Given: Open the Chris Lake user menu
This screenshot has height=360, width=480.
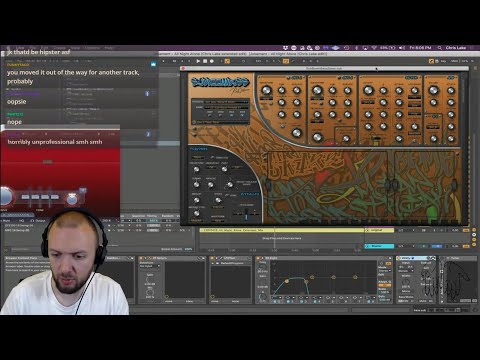Looking at the screenshot, I should click(x=456, y=48).
